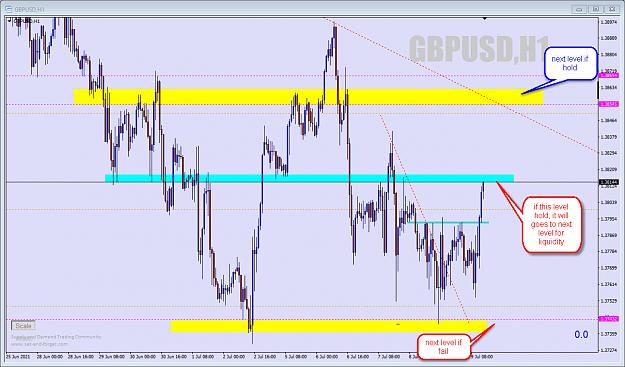Image resolution: width=625 pixels, height=367 pixels.
Task: Minimize the GBPUSD,H1 chart window
Action: point(580,9)
